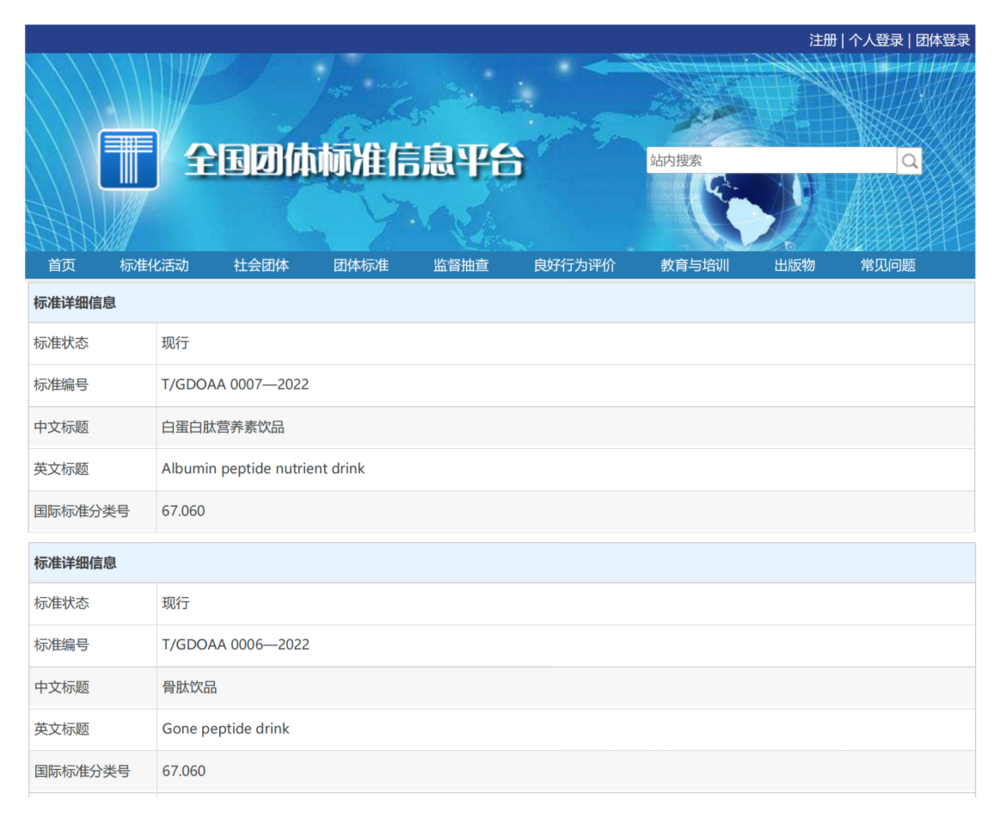1000x819 pixels.
Task: Open the 注册 registration link
Action: pos(823,40)
